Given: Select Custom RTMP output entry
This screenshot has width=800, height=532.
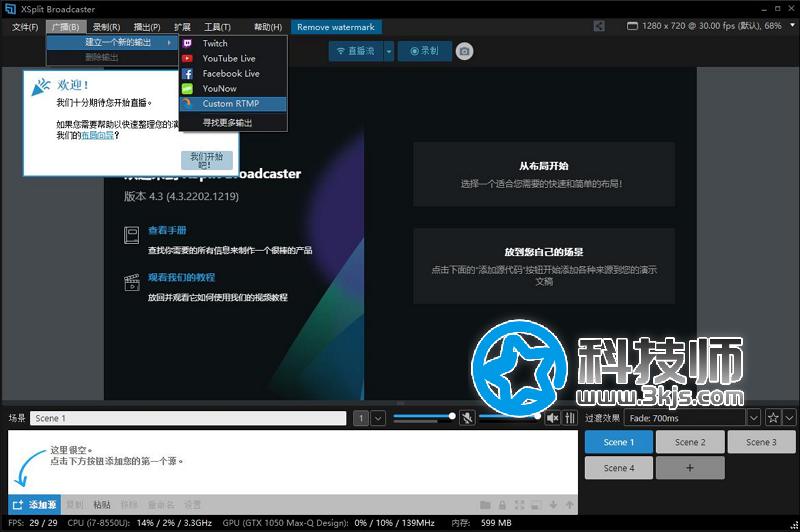Looking at the screenshot, I should click(x=233, y=104).
